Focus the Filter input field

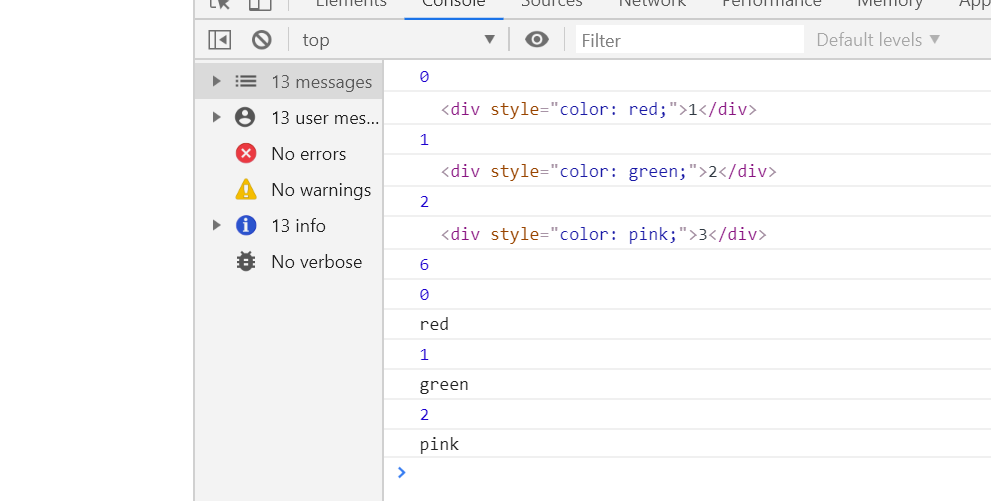(690, 40)
